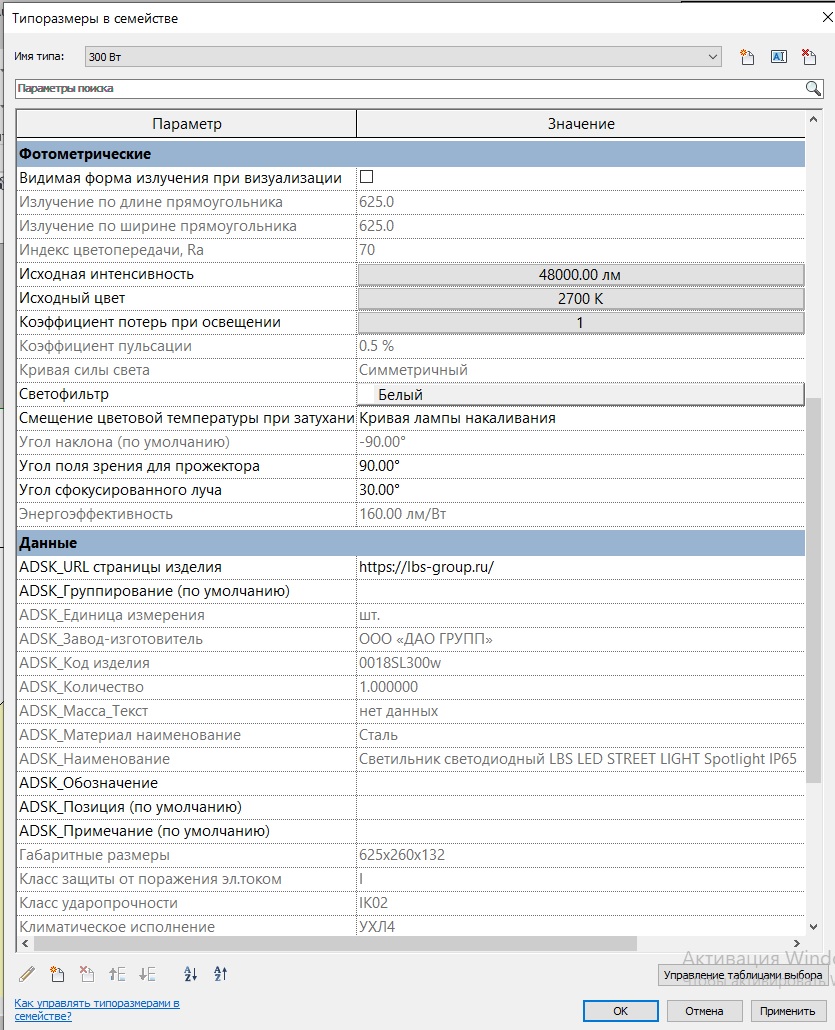Select the Исходная интенсивность parameter name

(106, 275)
